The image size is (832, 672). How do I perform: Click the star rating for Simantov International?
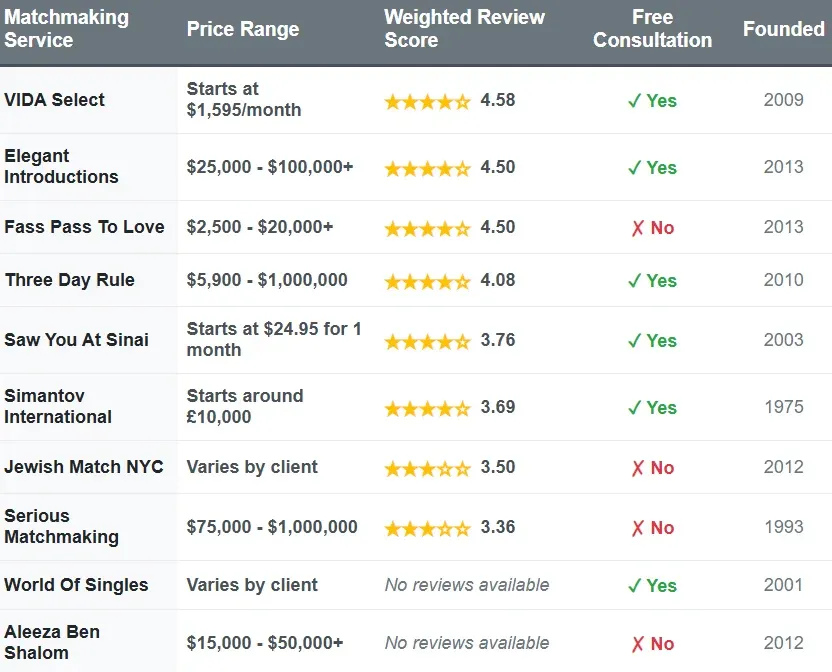tap(427, 408)
